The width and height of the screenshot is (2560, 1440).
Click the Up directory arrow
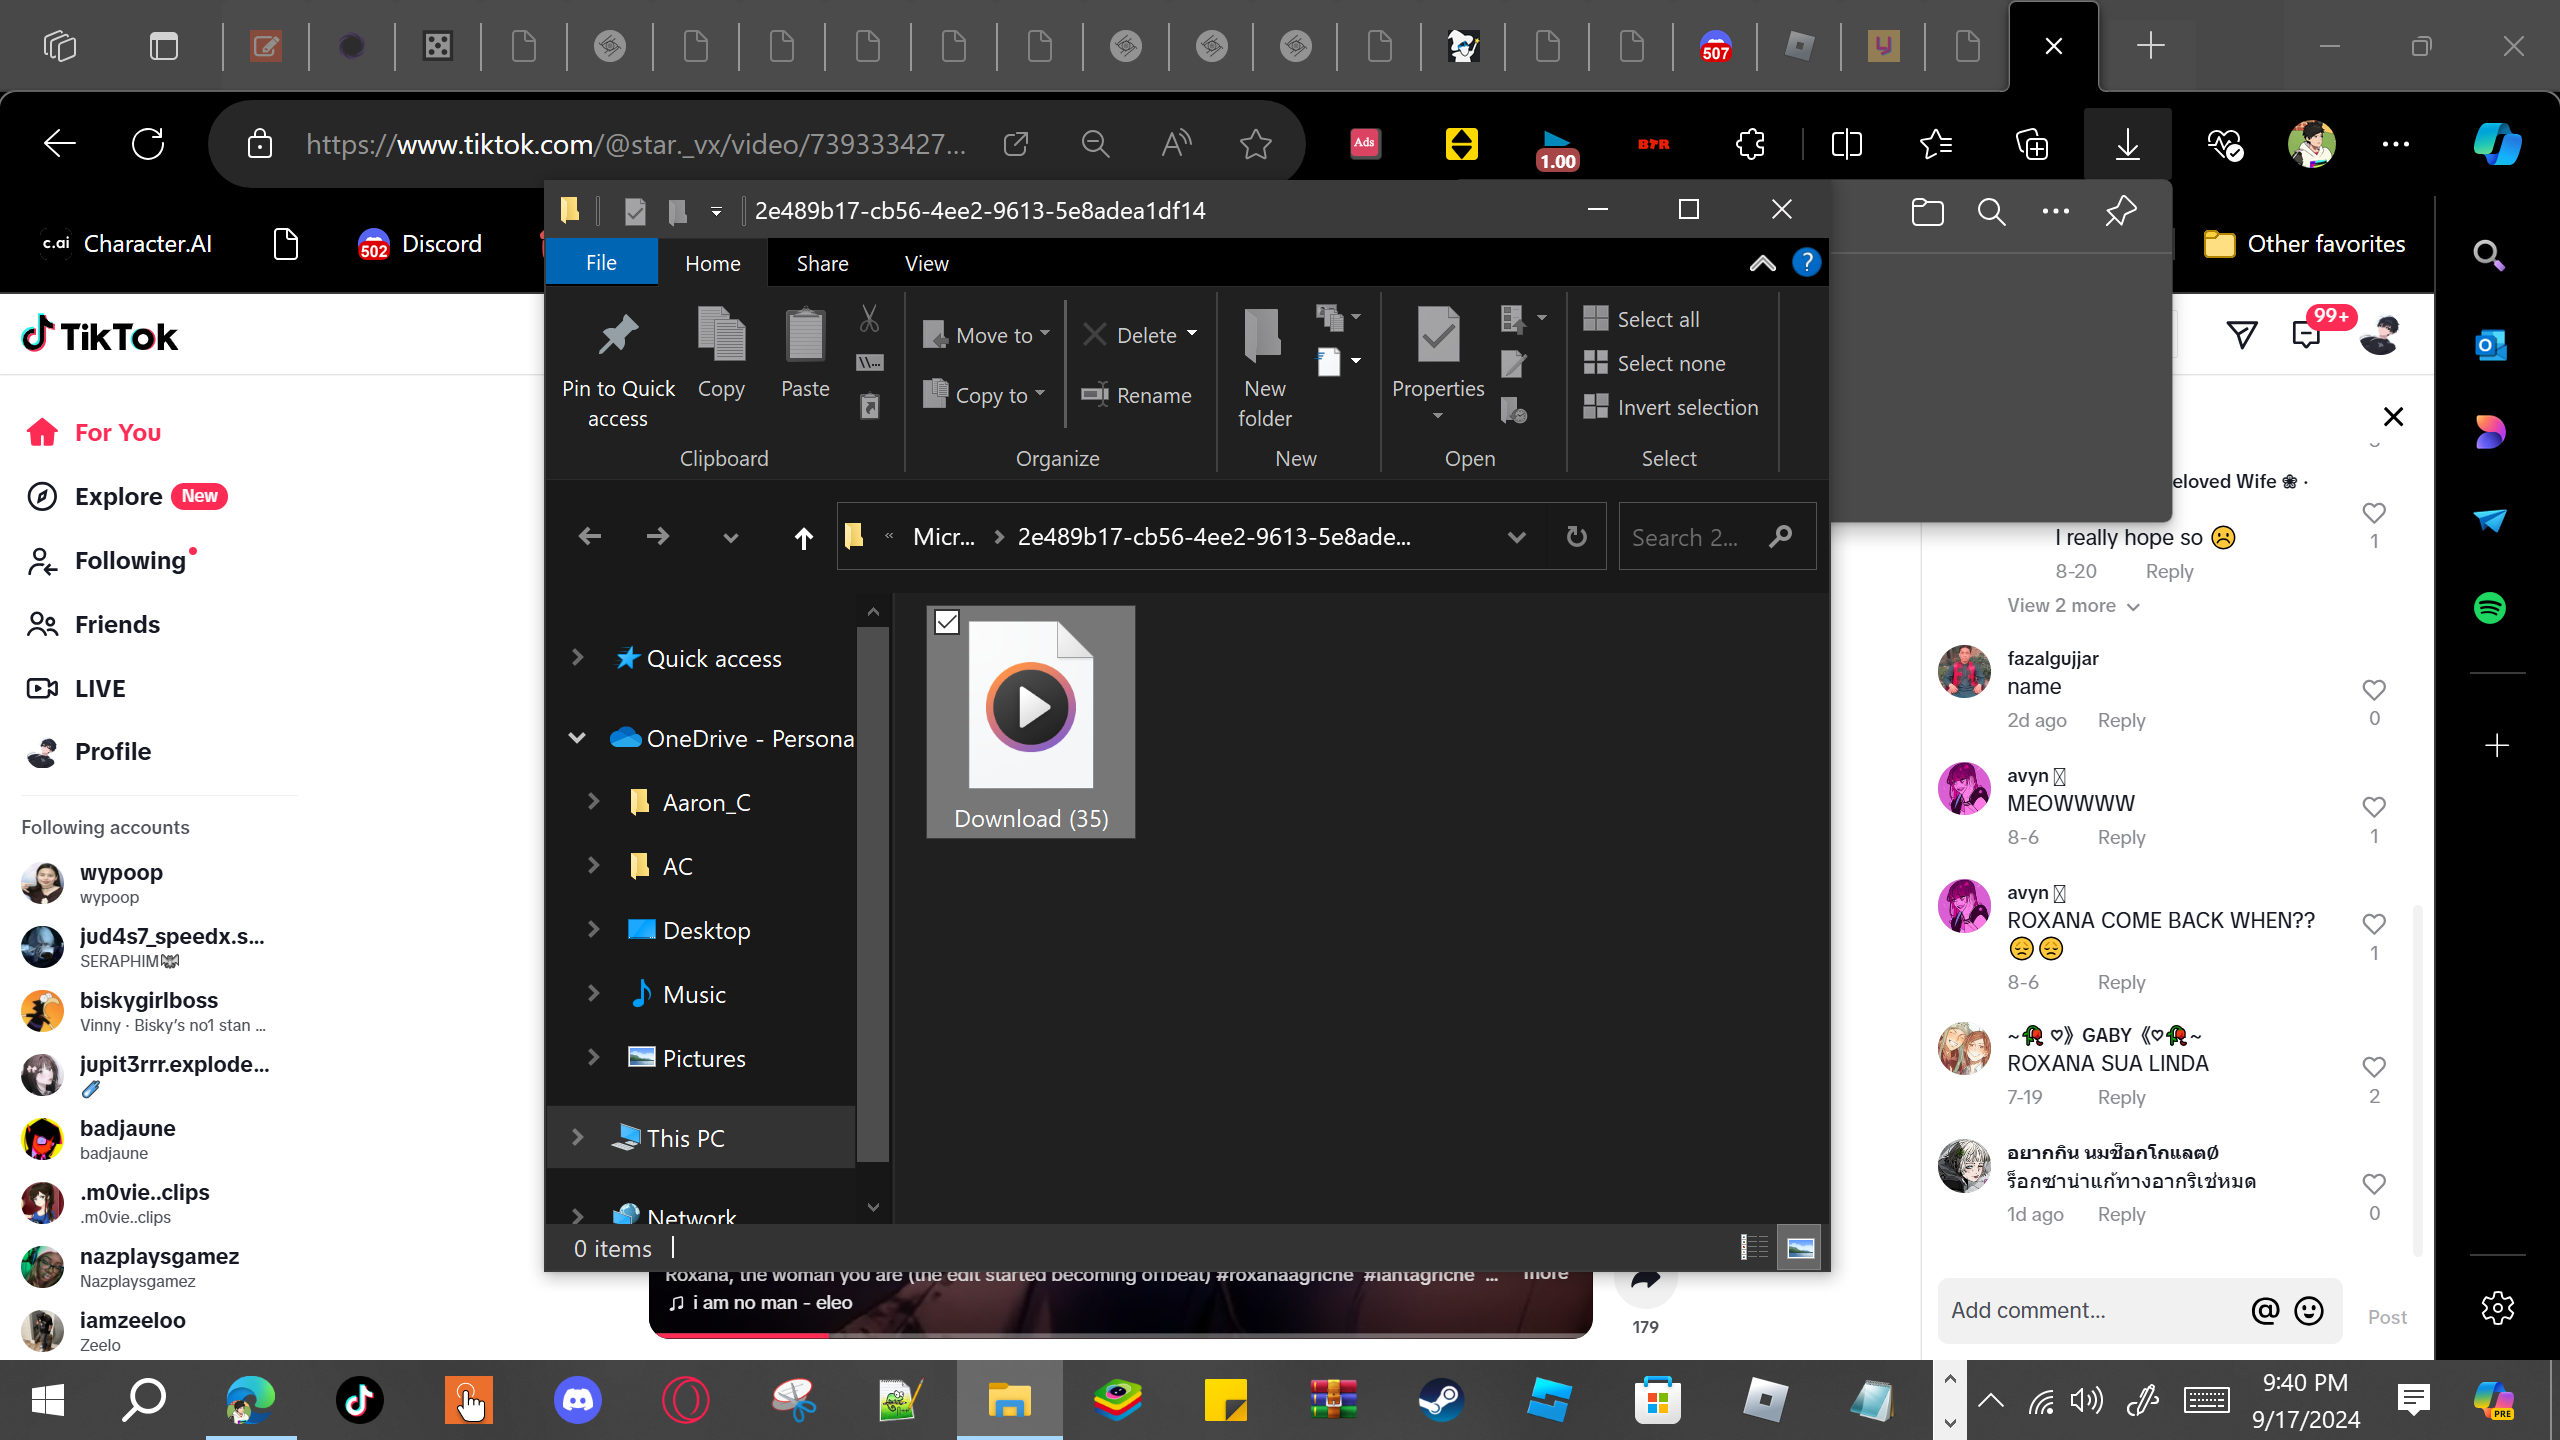(x=803, y=538)
